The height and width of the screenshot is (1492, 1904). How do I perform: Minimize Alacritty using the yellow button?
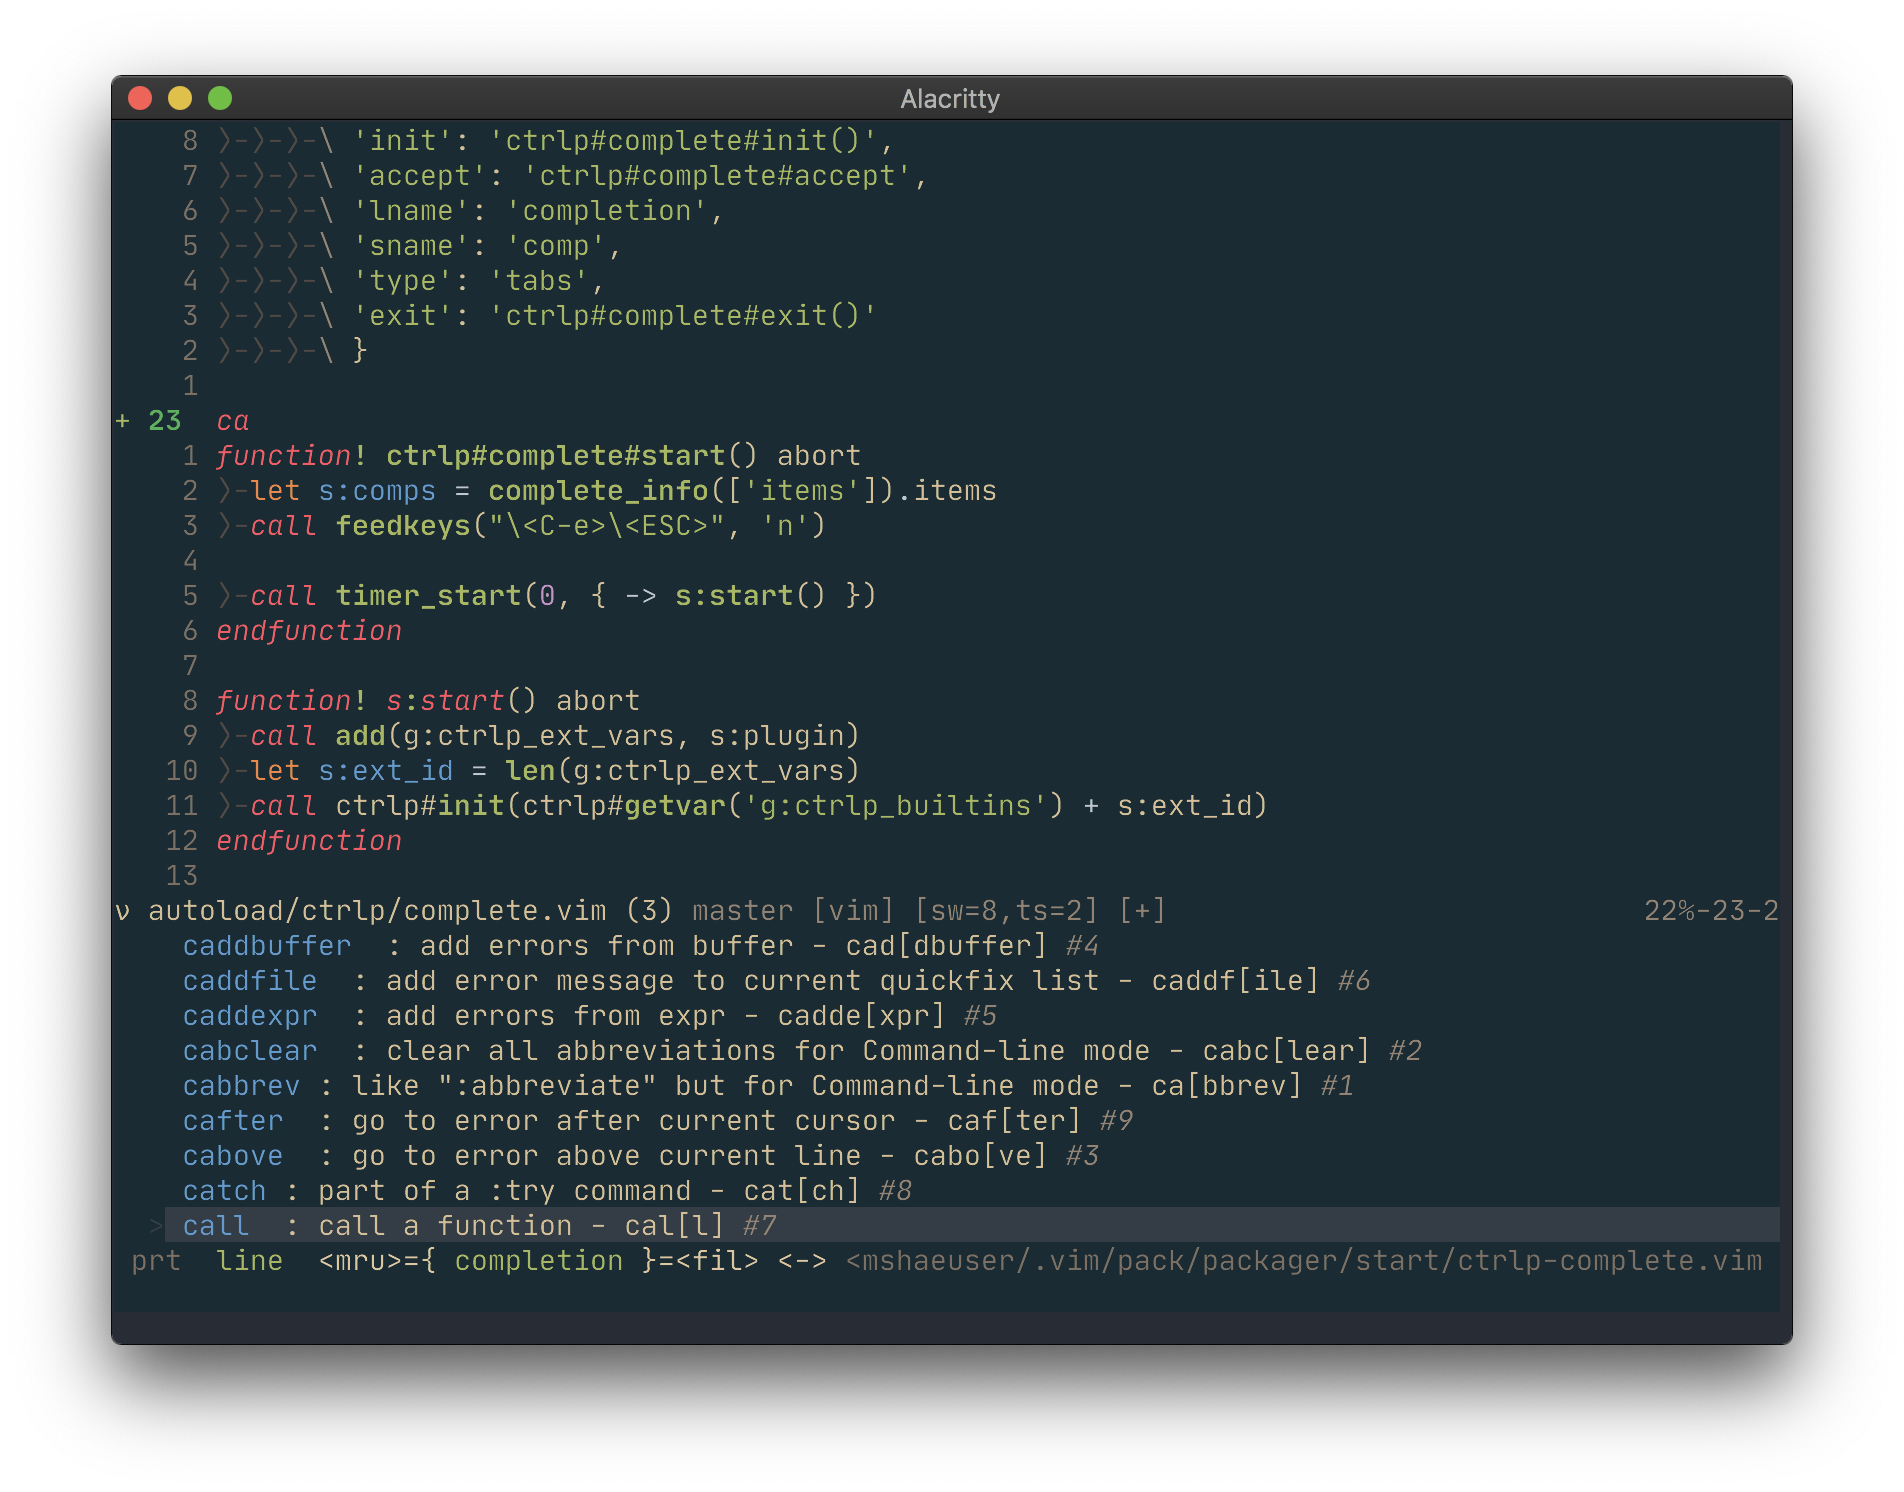pyautogui.click(x=180, y=98)
